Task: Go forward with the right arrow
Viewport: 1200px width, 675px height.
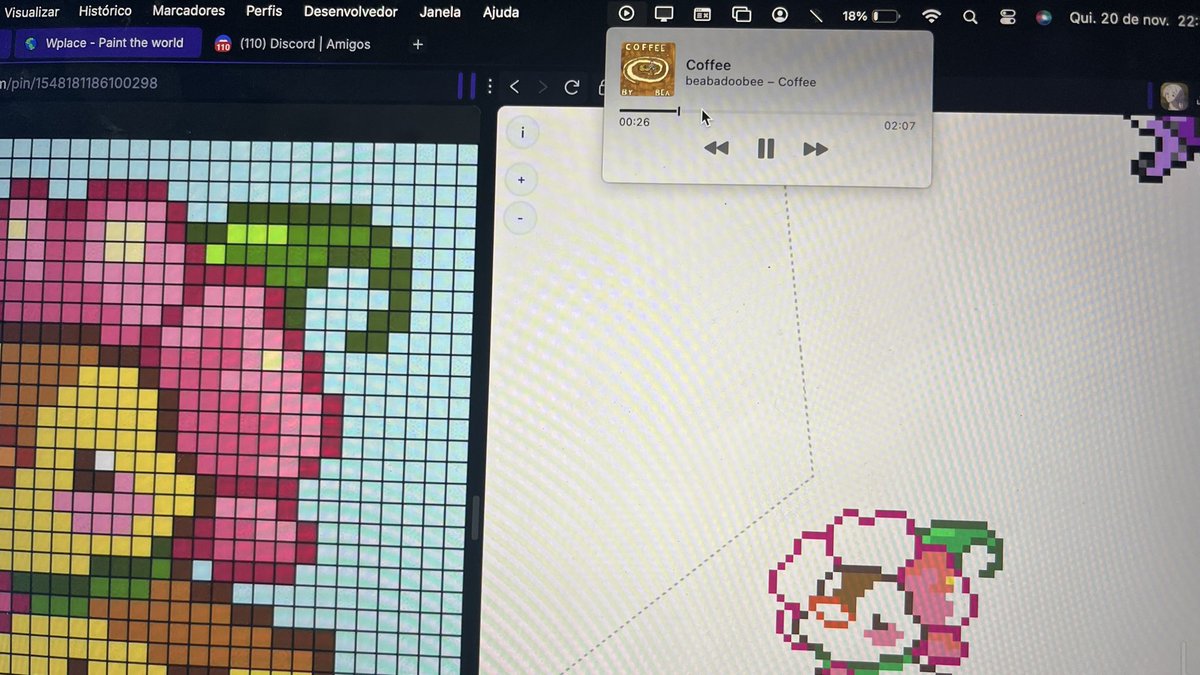Action: (543, 87)
